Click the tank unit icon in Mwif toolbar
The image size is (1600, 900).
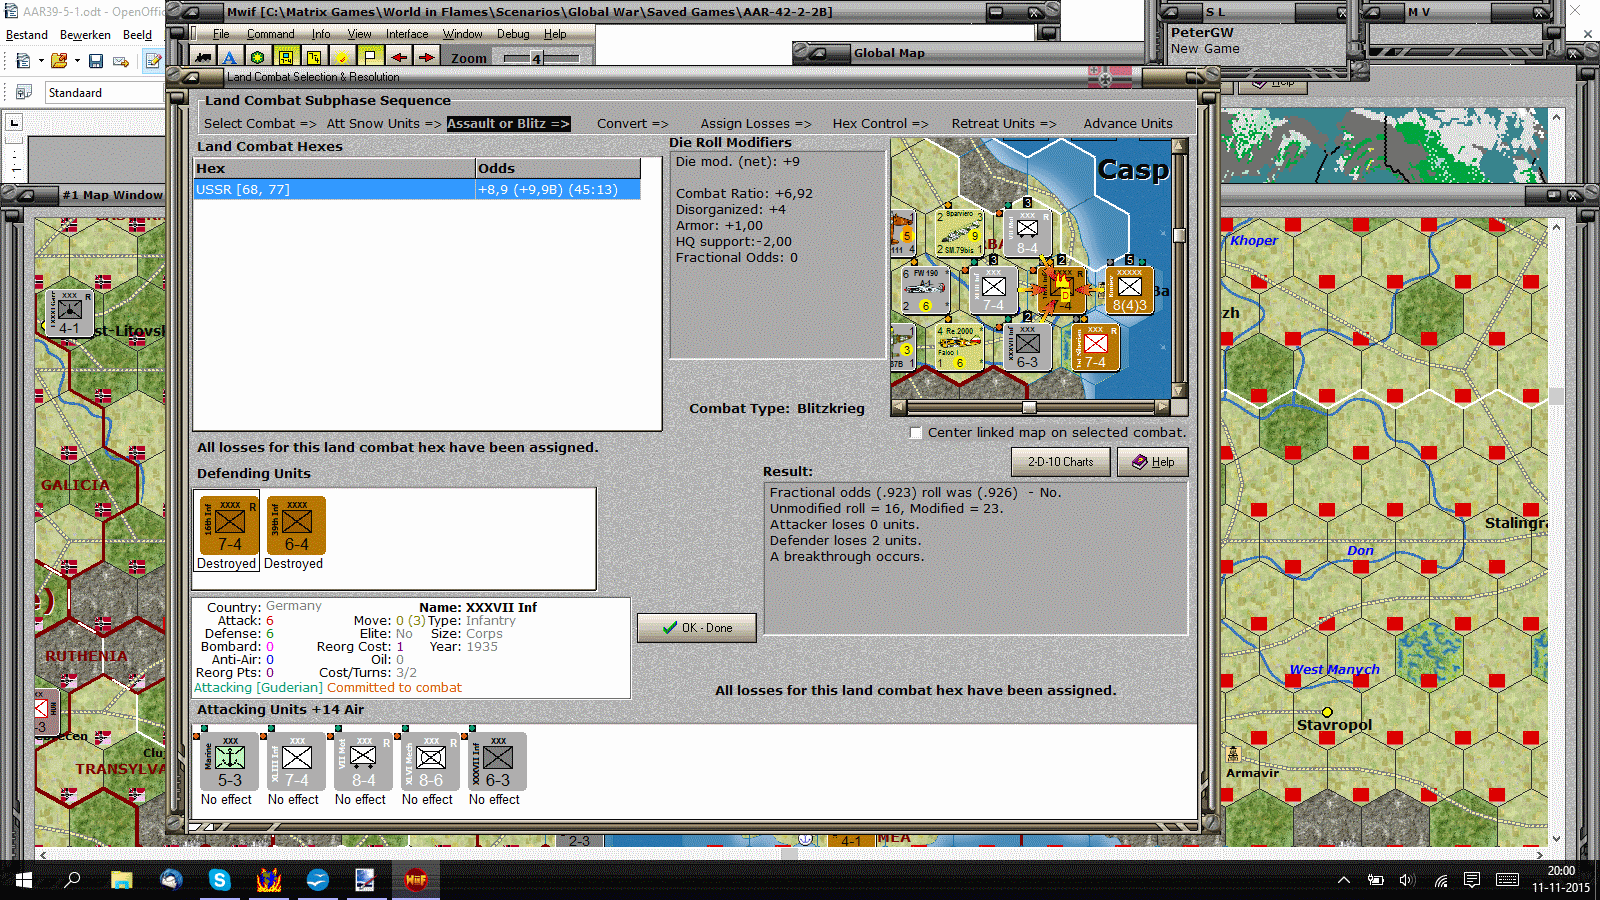204,58
